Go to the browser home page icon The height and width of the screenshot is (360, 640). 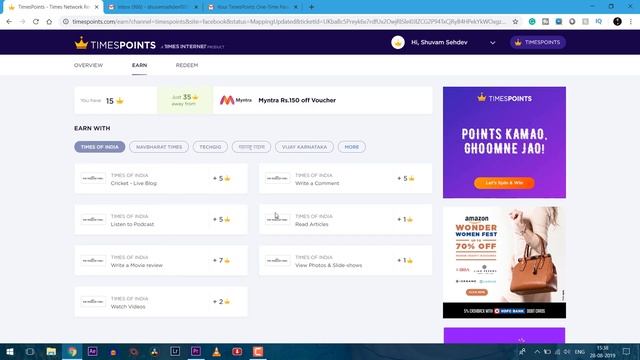click(49, 22)
